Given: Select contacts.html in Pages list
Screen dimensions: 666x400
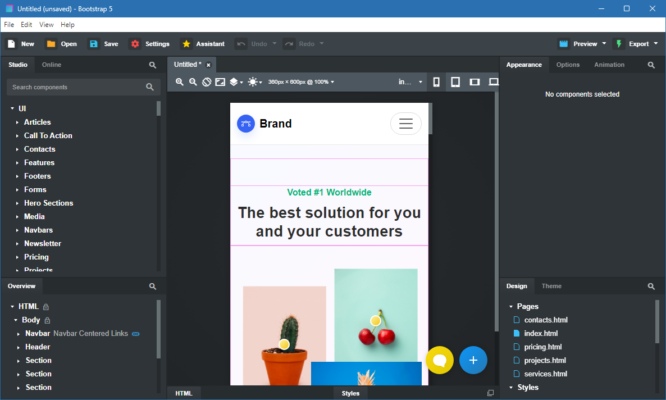Looking at the screenshot, I should pos(545,320).
